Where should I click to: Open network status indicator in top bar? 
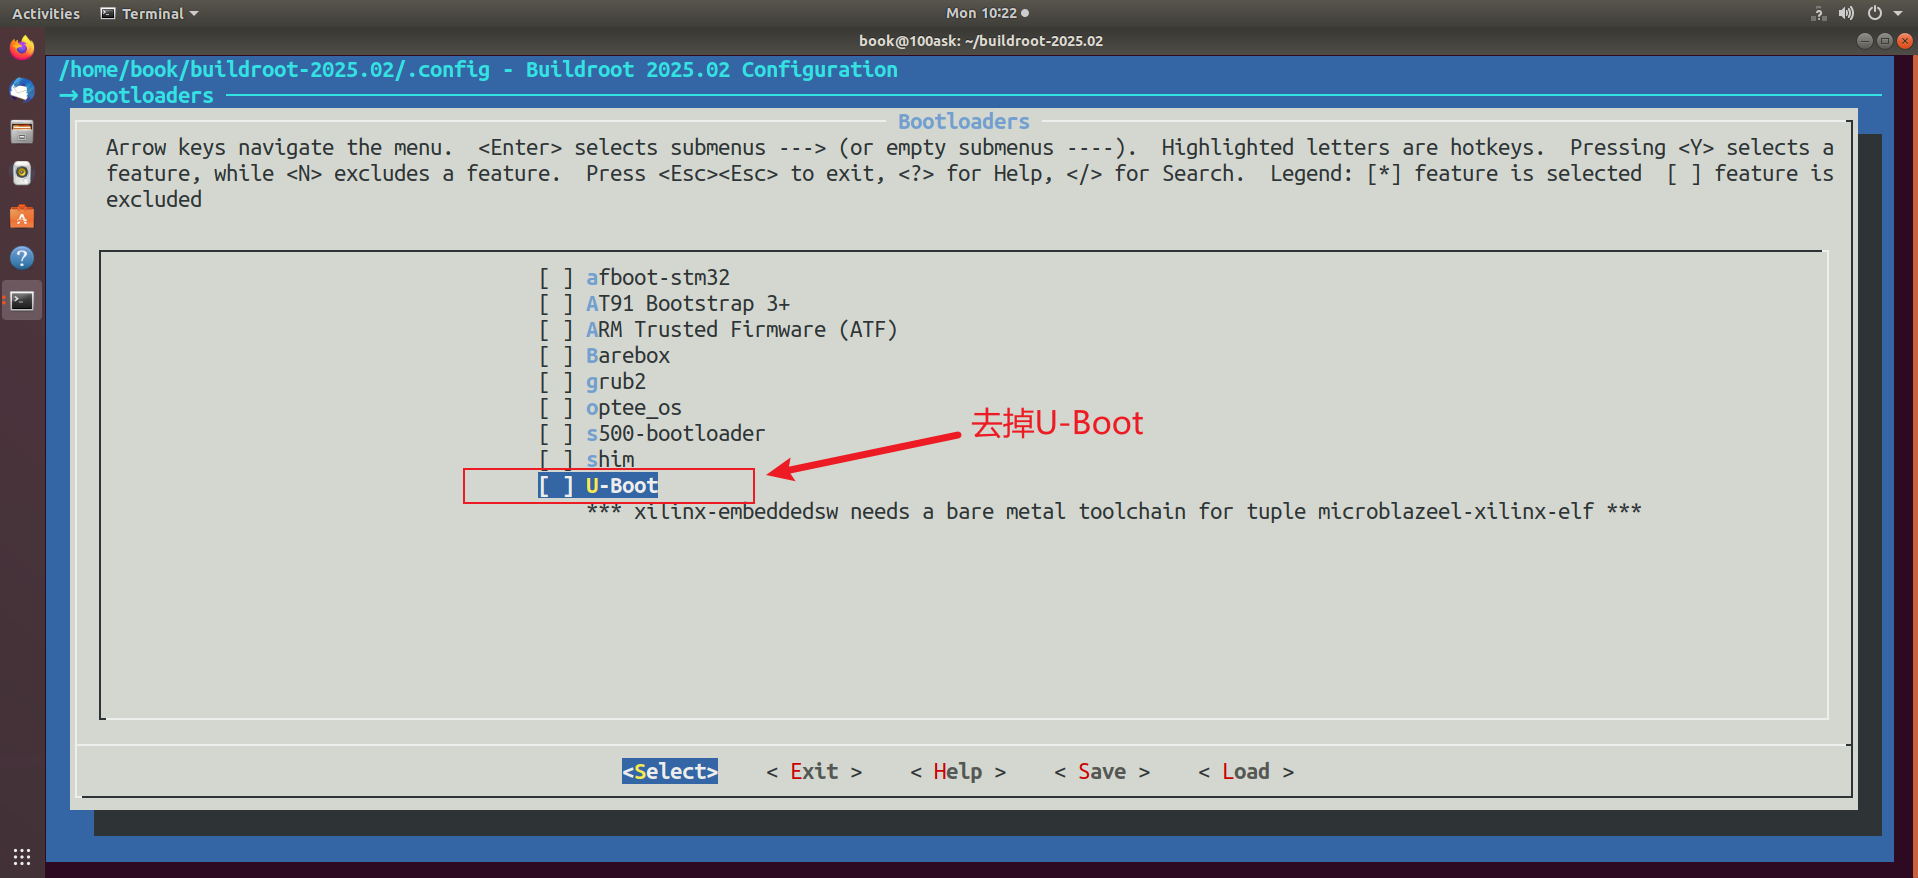click(1818, 13)
